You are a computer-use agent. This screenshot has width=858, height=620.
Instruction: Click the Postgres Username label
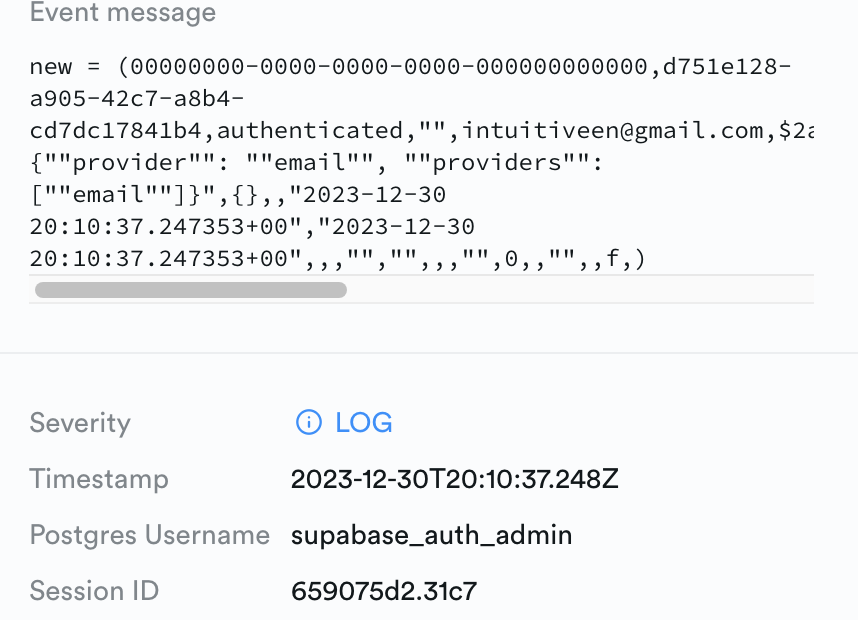150,535
